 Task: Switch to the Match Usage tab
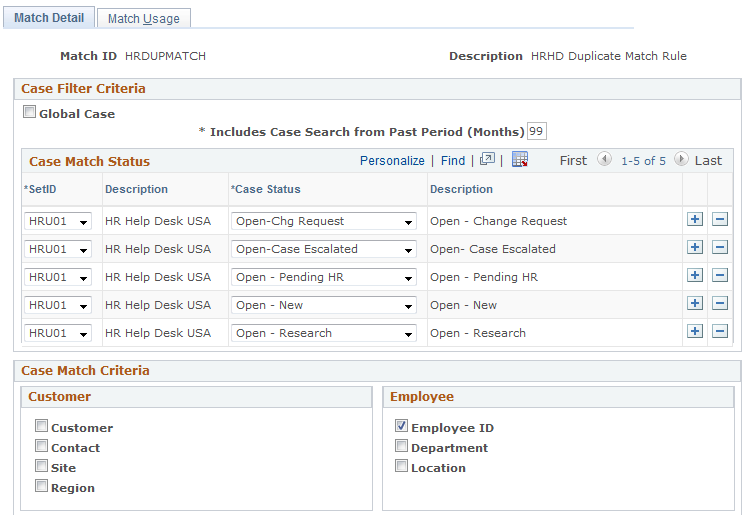pos(144,19)
